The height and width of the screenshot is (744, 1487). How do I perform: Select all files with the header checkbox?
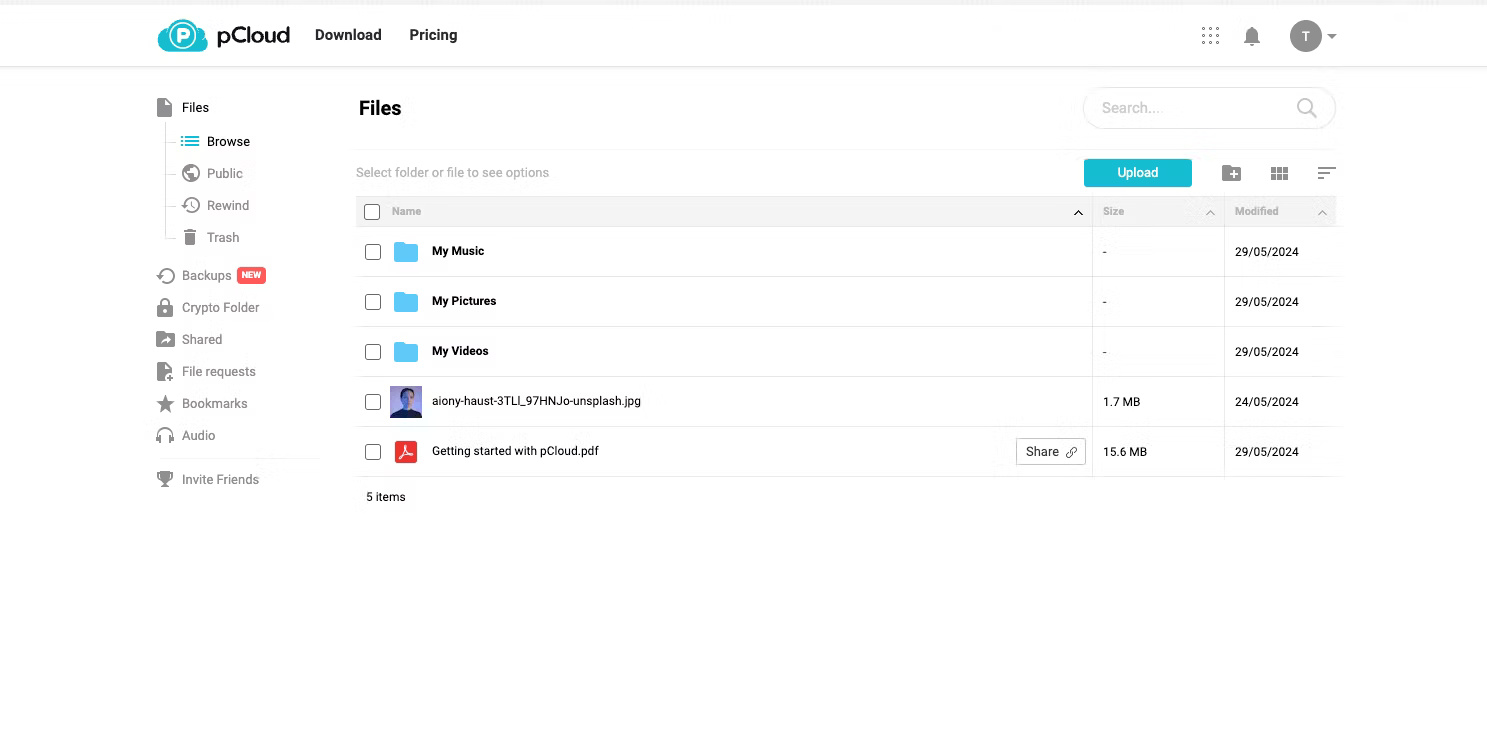[x=372, y=211]
